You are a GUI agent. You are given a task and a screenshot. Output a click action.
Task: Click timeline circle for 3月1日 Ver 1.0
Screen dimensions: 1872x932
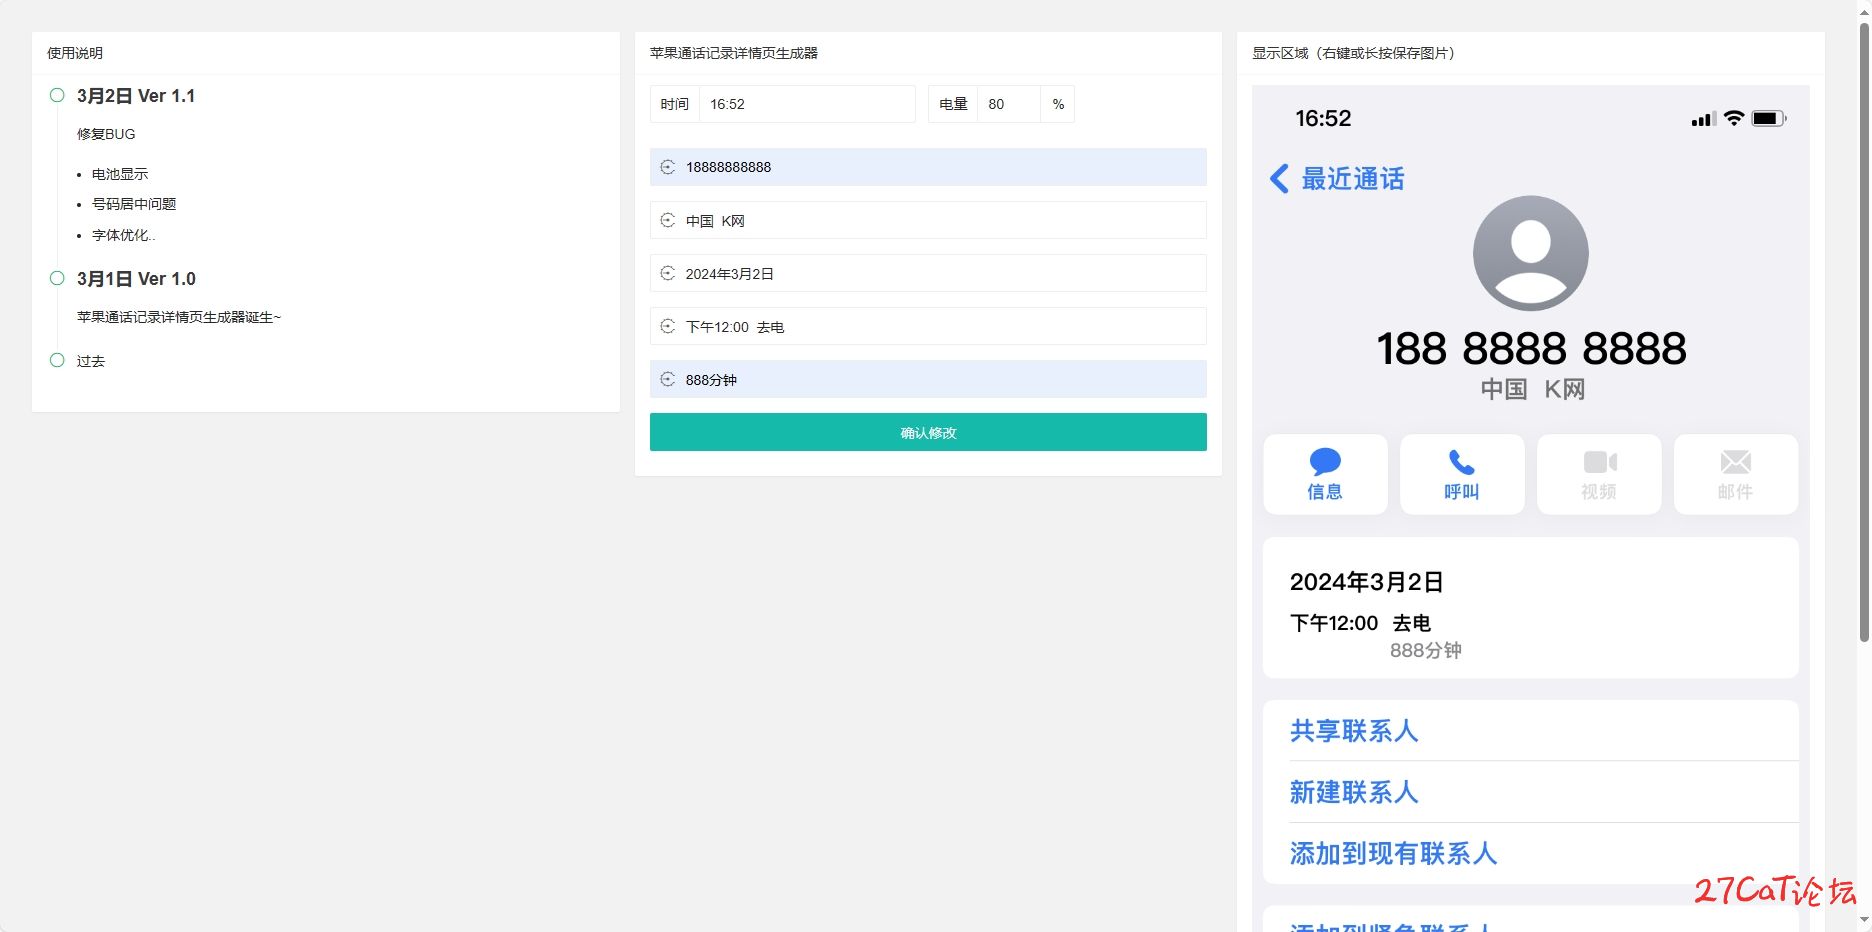coord(57,278)
